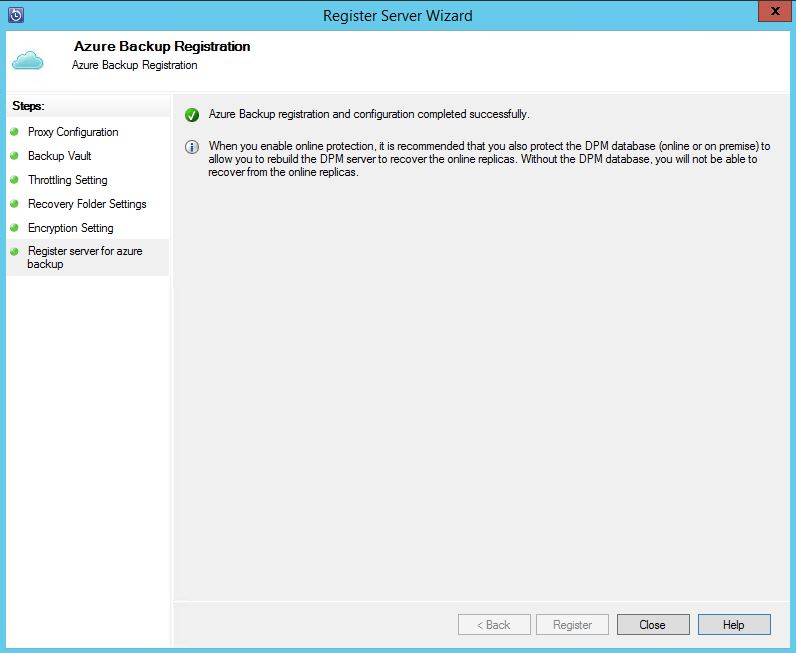The width and height of the screenshot is (796, 653).
Task: Click green dot next to Encryption Setting
Action: (14, 227)
